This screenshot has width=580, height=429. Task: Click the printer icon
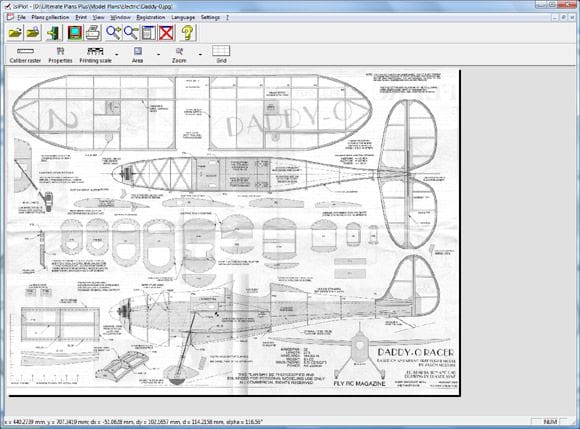tap(93, 33)
